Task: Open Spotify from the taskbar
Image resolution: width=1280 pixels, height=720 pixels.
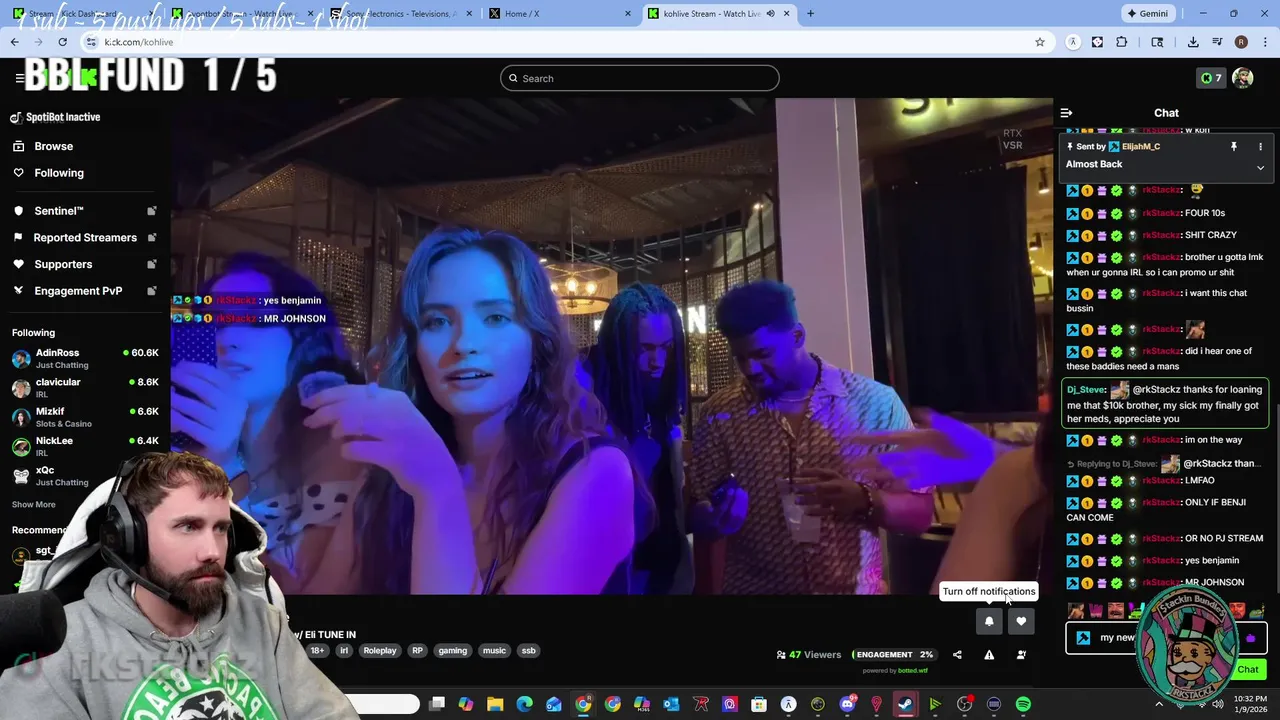Action: pyautogui.click(x=1023, y=705)
